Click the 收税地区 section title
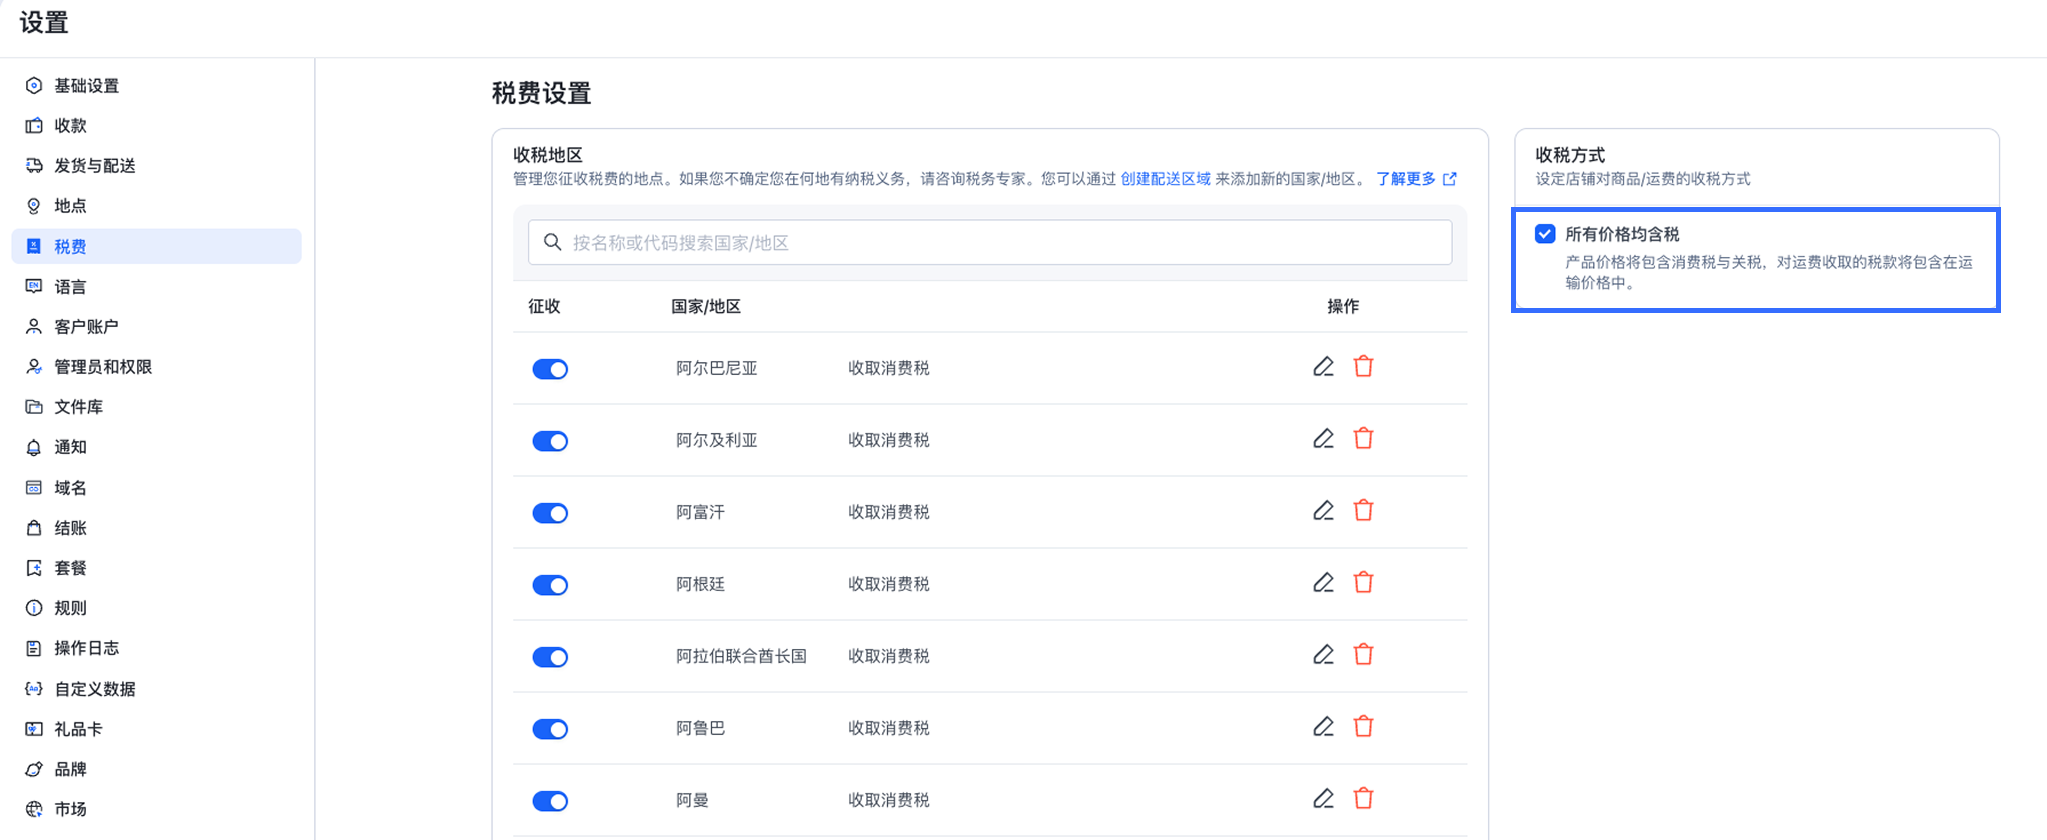 tap(548, 155)
